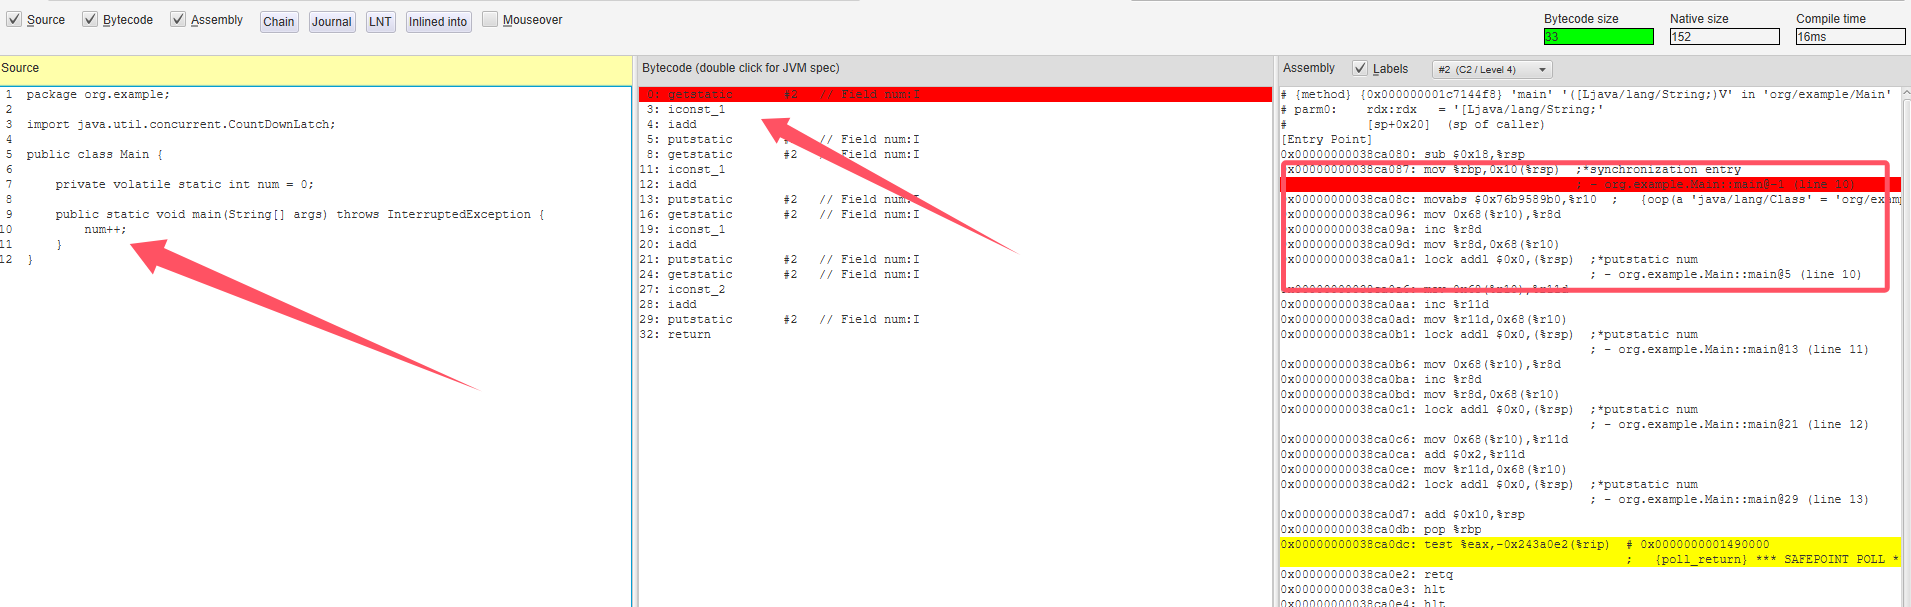Click the Native size field

(1724, 37)
